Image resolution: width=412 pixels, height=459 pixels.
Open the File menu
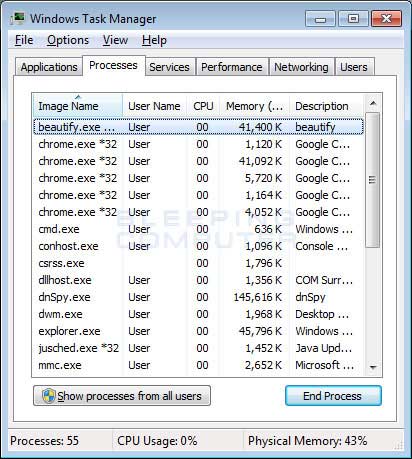click(x=24, y=40)
